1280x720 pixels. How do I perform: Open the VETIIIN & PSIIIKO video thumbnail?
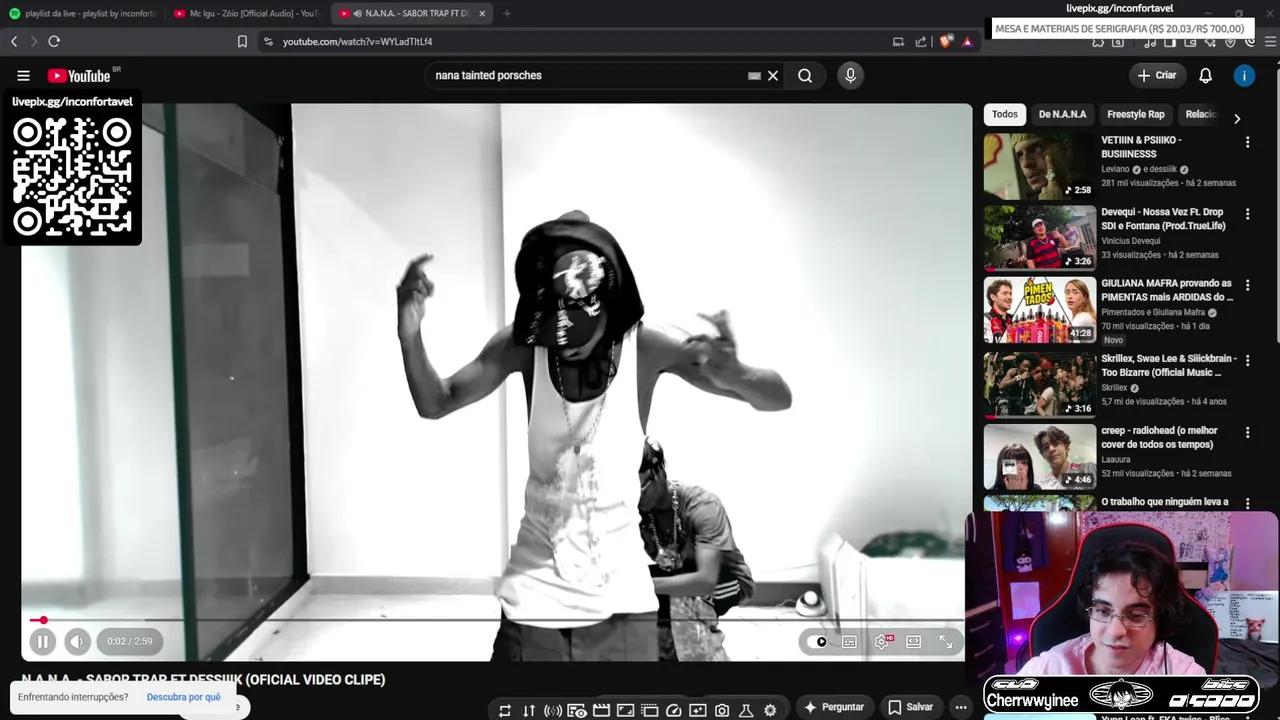pos(1040,166)
